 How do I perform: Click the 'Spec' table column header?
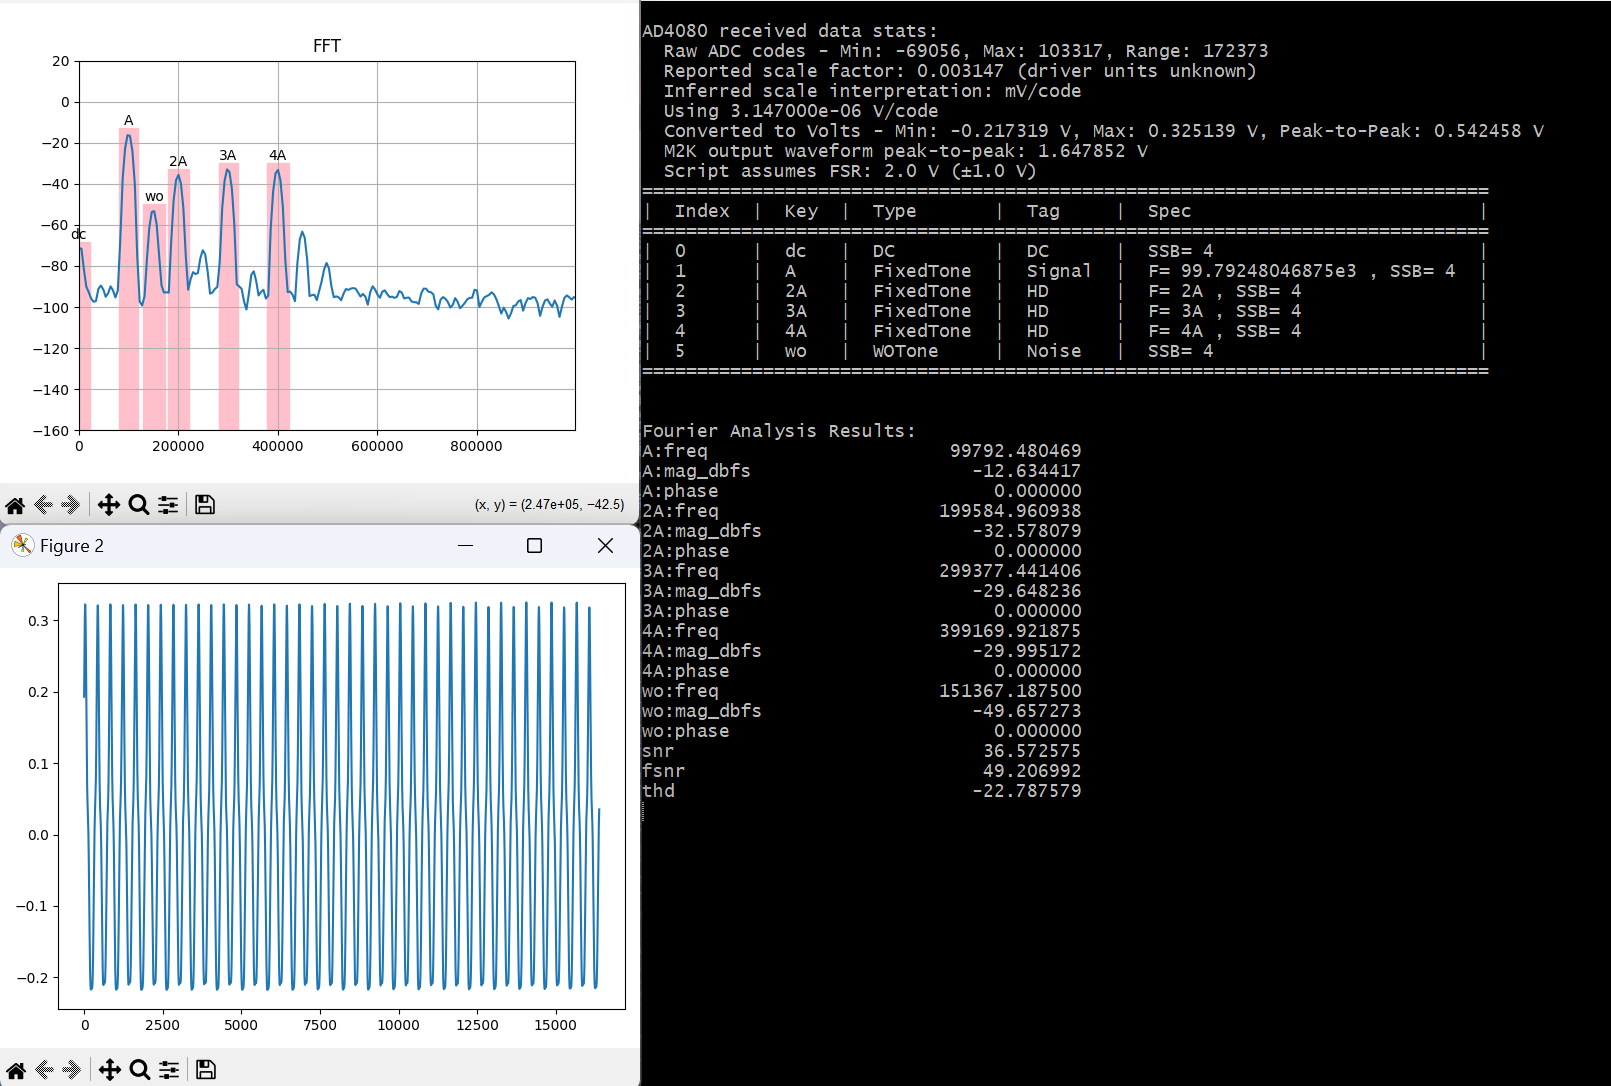tap(1169, 211)
